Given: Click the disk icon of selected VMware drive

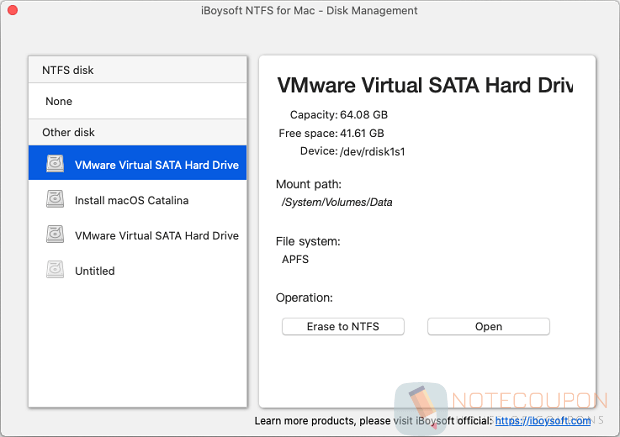Looking at the screenshot, I should pos(55,163).
